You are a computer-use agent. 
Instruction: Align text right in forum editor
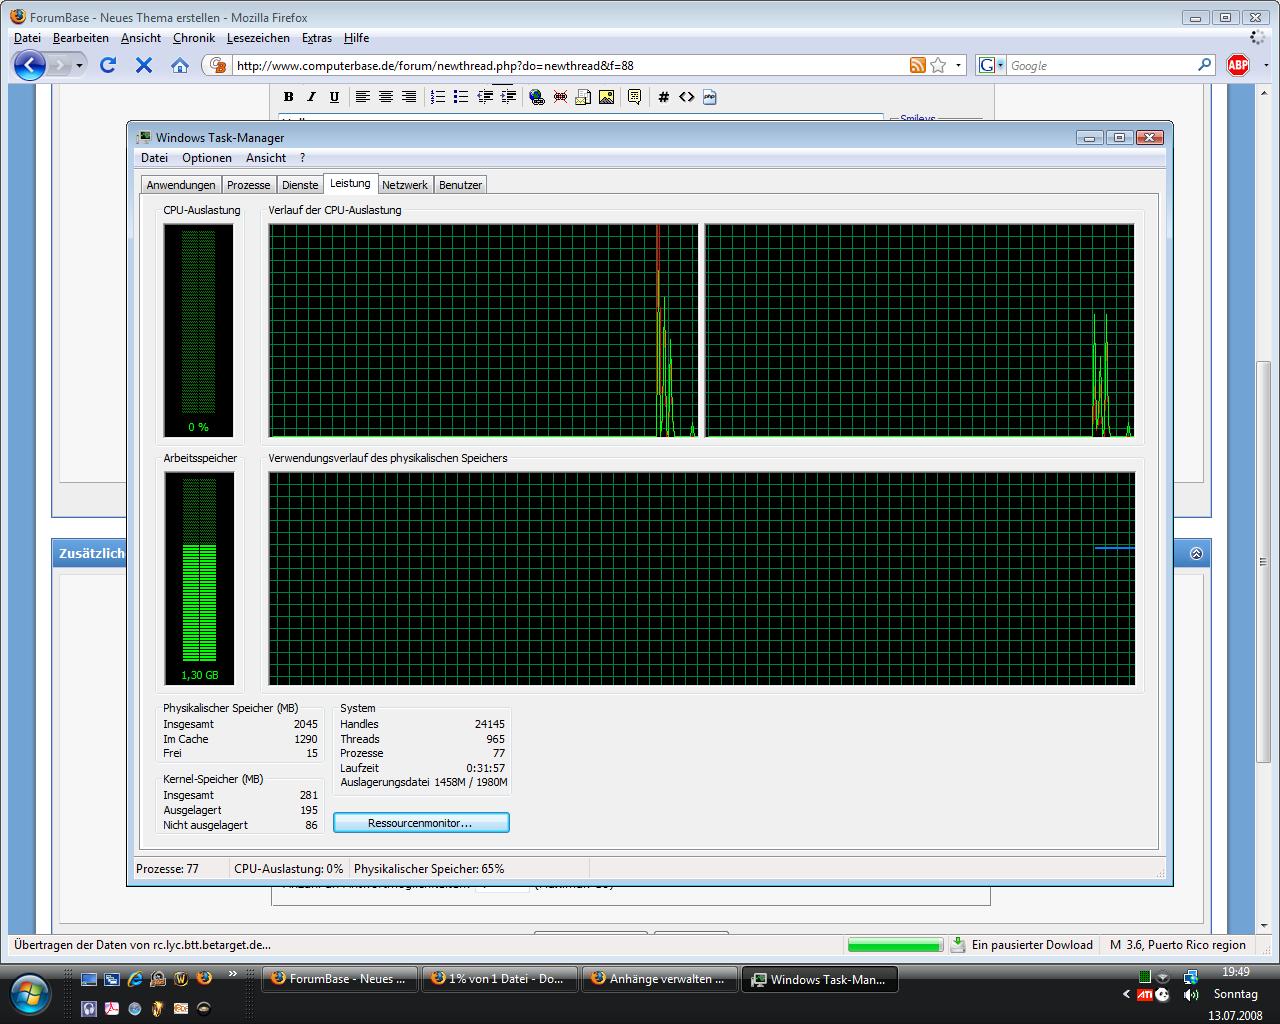point(408,97)
